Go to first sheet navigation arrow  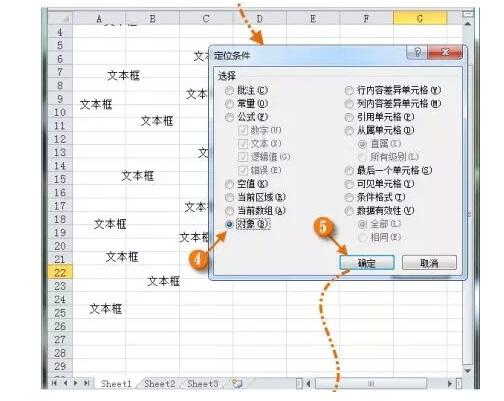(x=54, y=383)
